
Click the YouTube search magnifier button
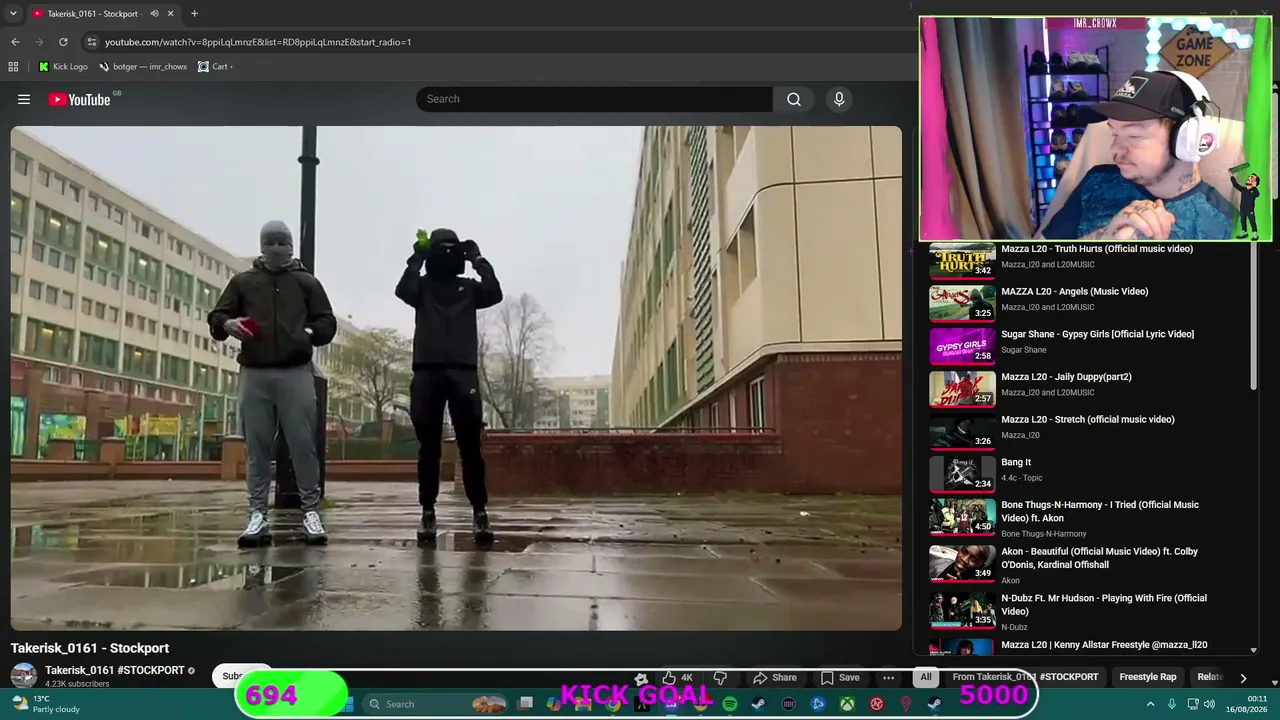[x=794, y=99]
